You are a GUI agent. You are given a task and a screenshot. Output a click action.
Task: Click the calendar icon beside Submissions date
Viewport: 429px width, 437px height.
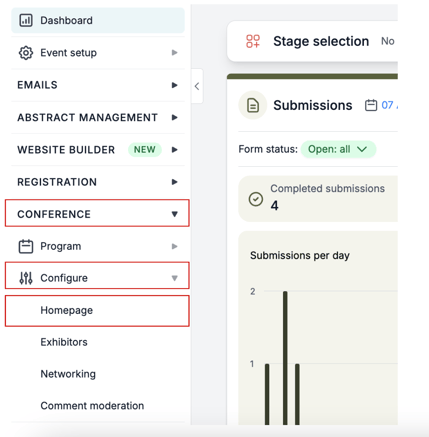coord(371,105)
